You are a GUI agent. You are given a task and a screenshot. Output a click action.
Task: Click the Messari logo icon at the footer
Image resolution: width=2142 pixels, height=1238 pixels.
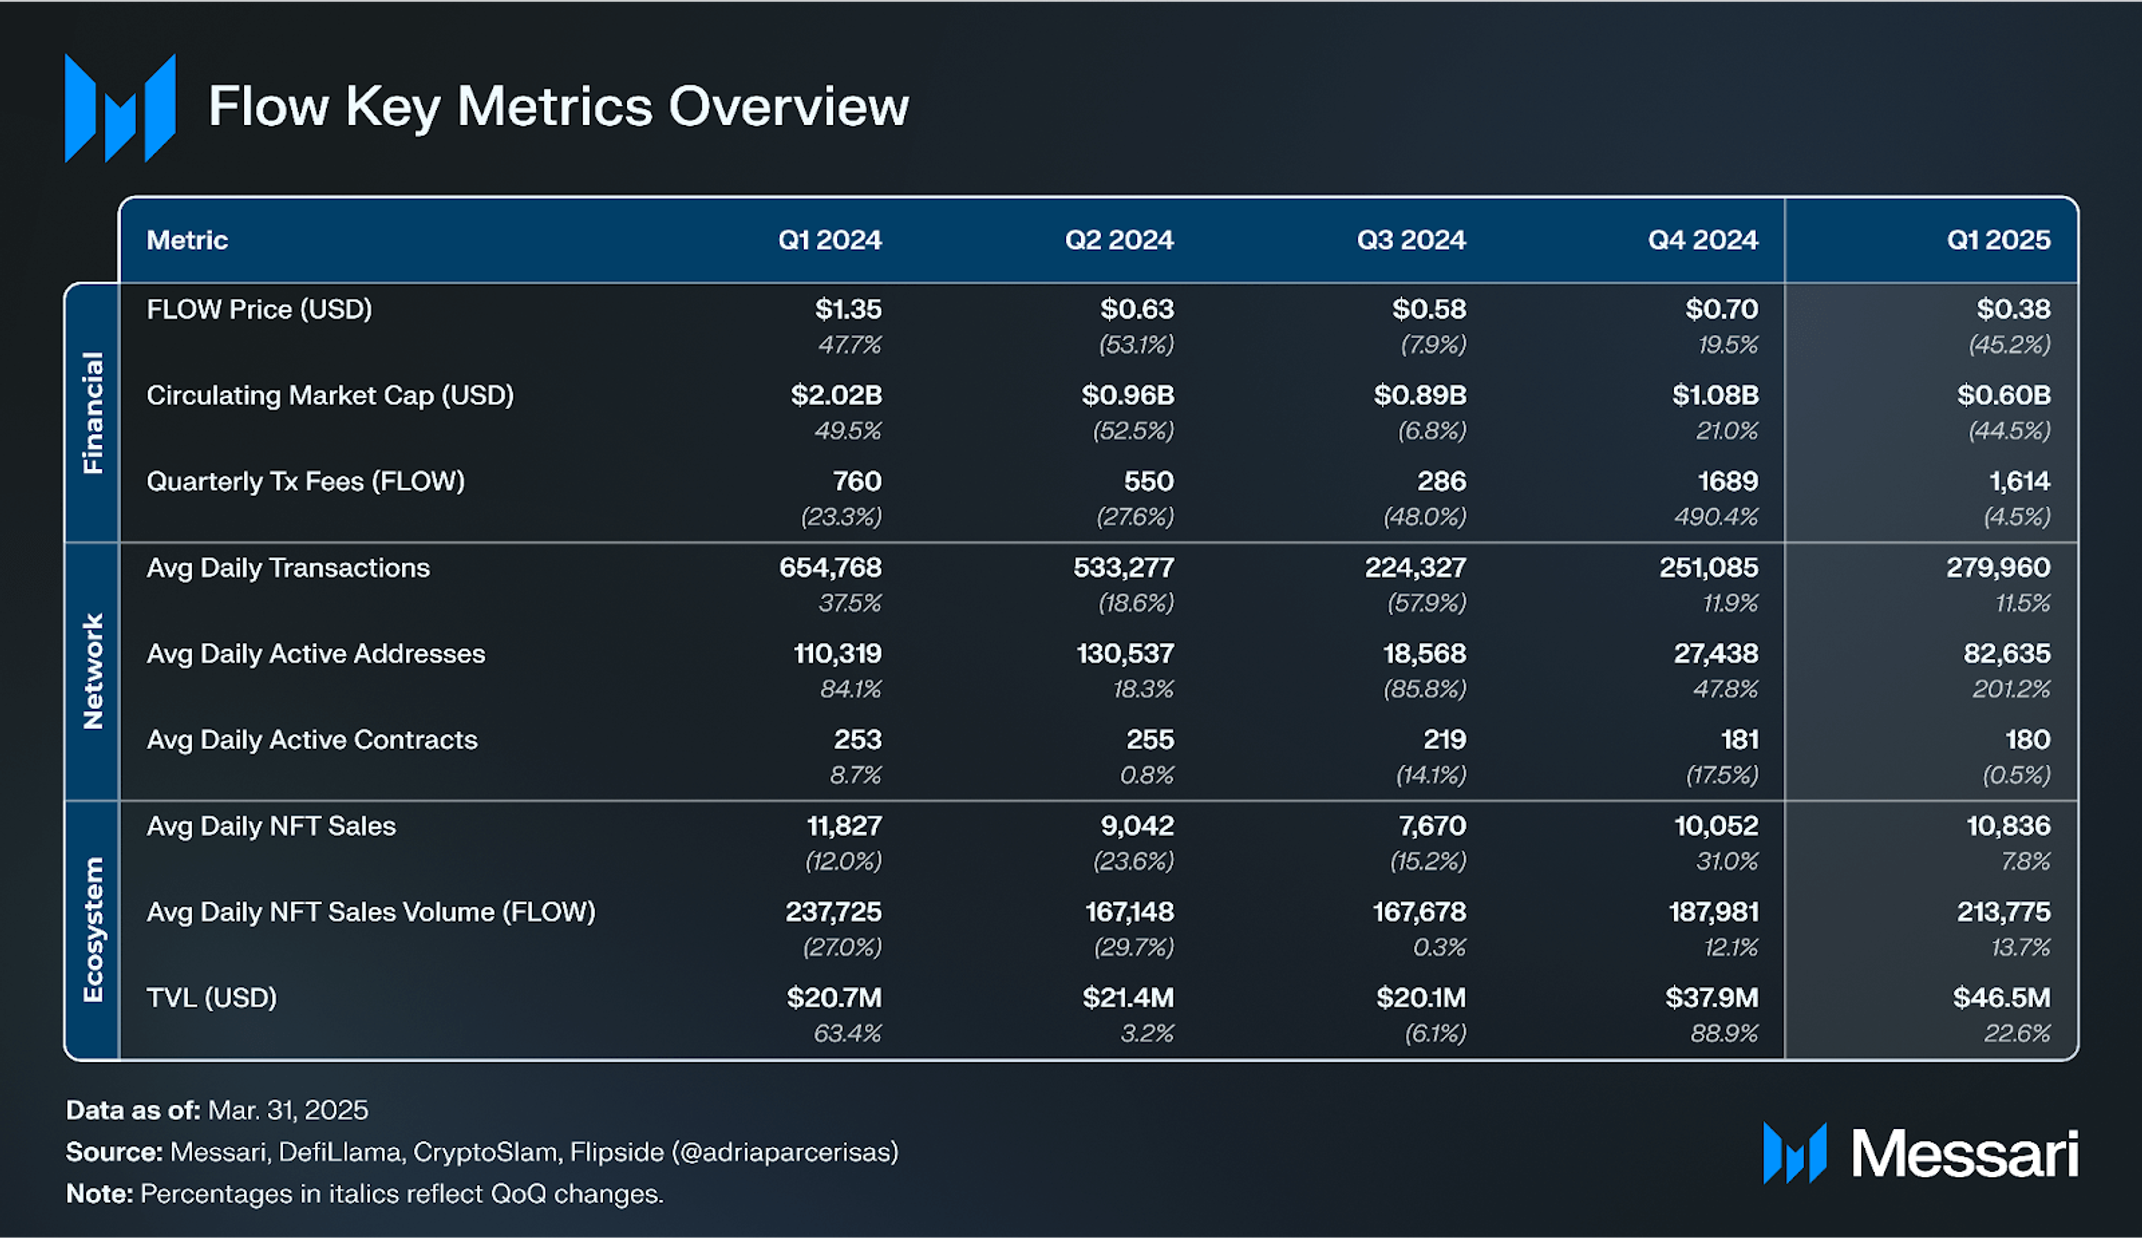1795,1153
